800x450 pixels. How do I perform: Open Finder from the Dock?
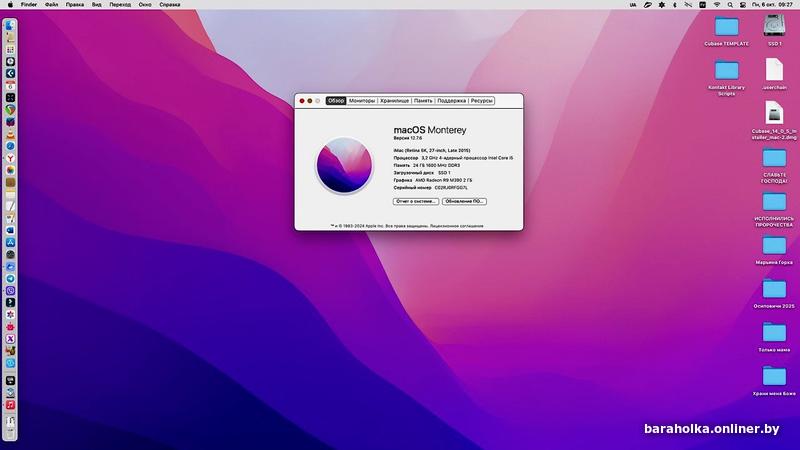10,26
